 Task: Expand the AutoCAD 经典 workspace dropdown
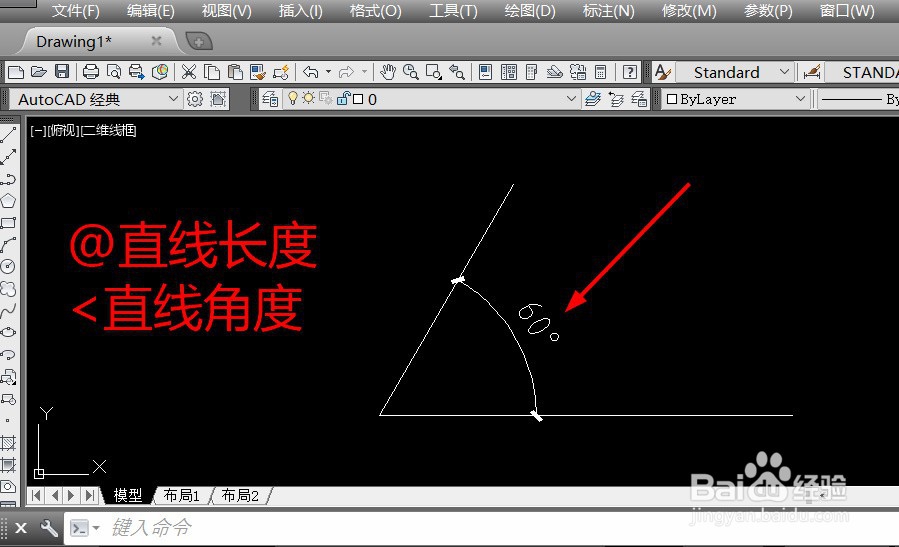pyautogui.click(x=173, y=99)
